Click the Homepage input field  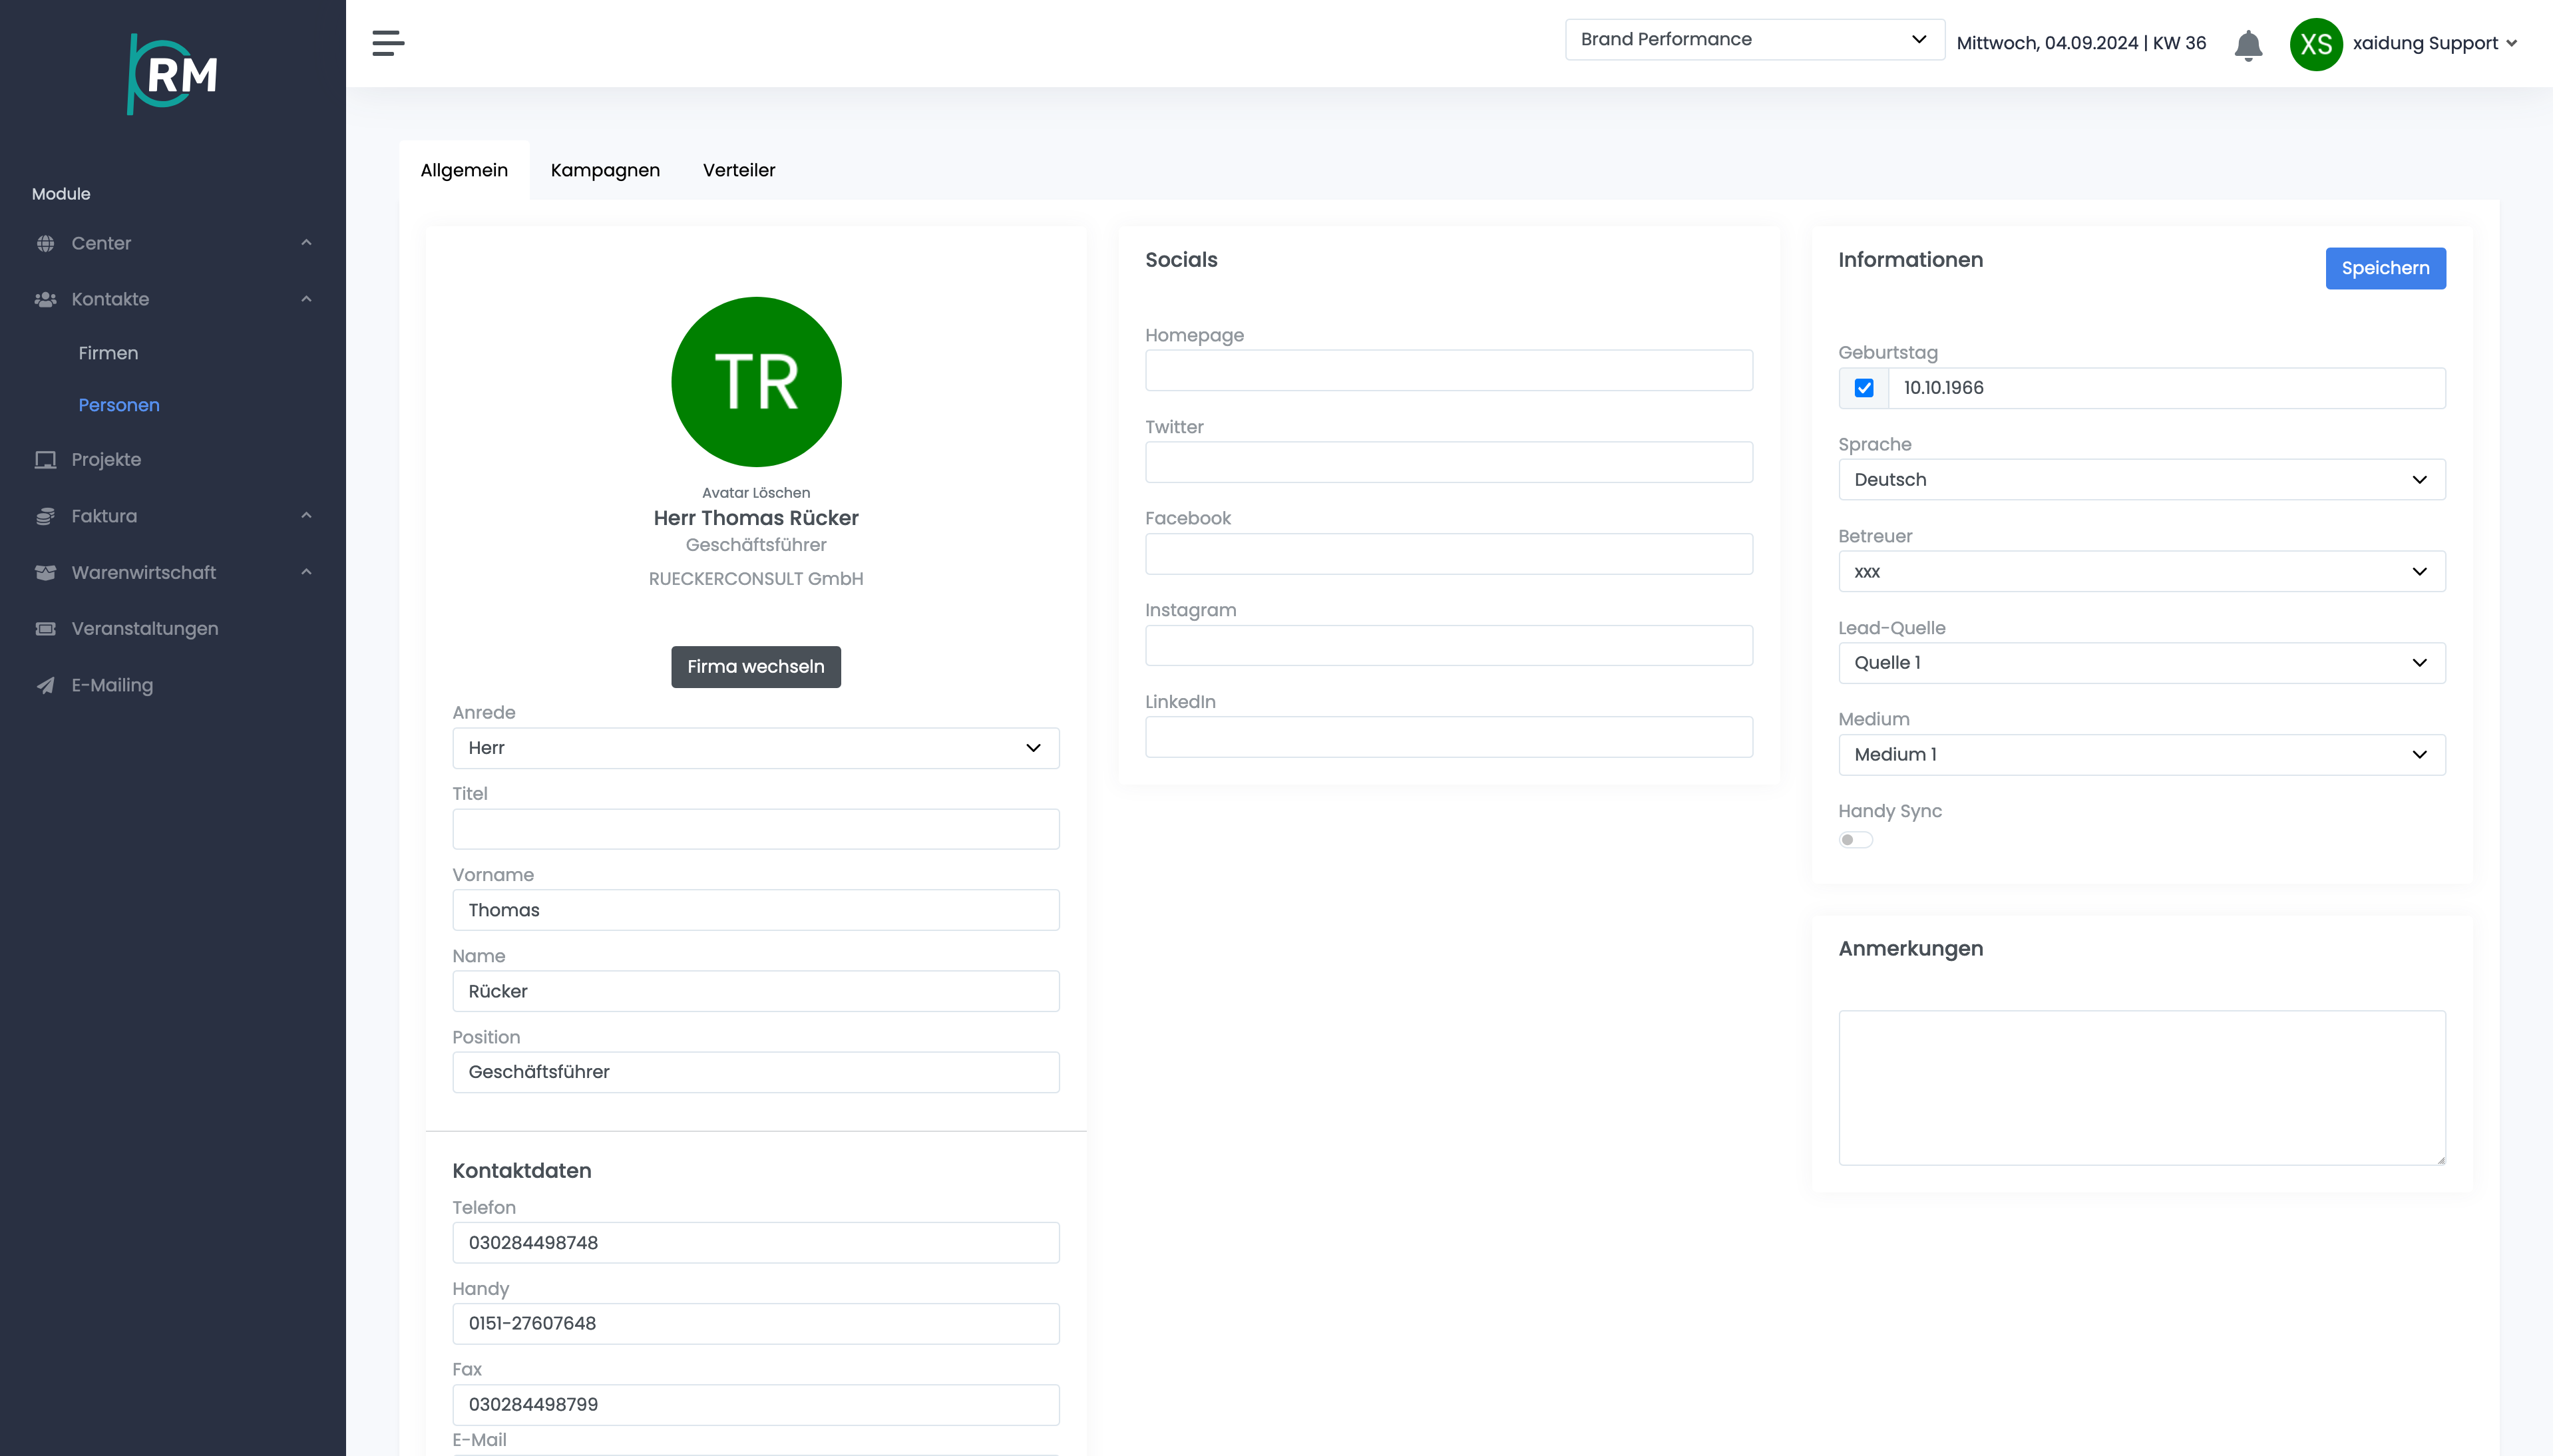point(1448,370)
